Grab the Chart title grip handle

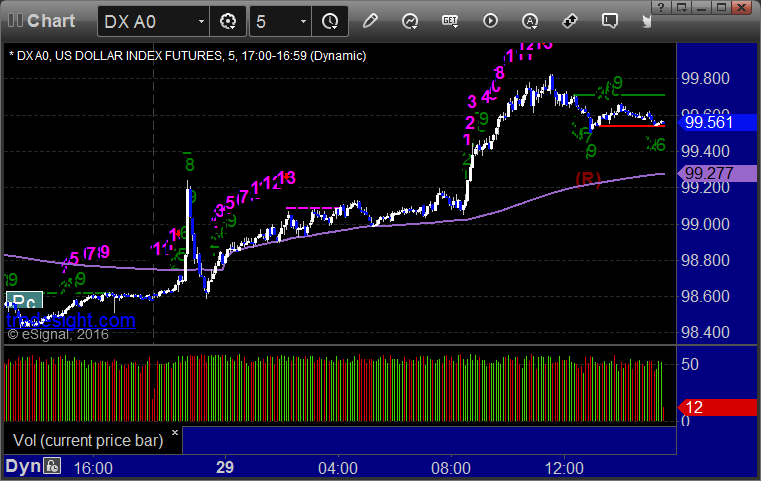pos(15,20)
